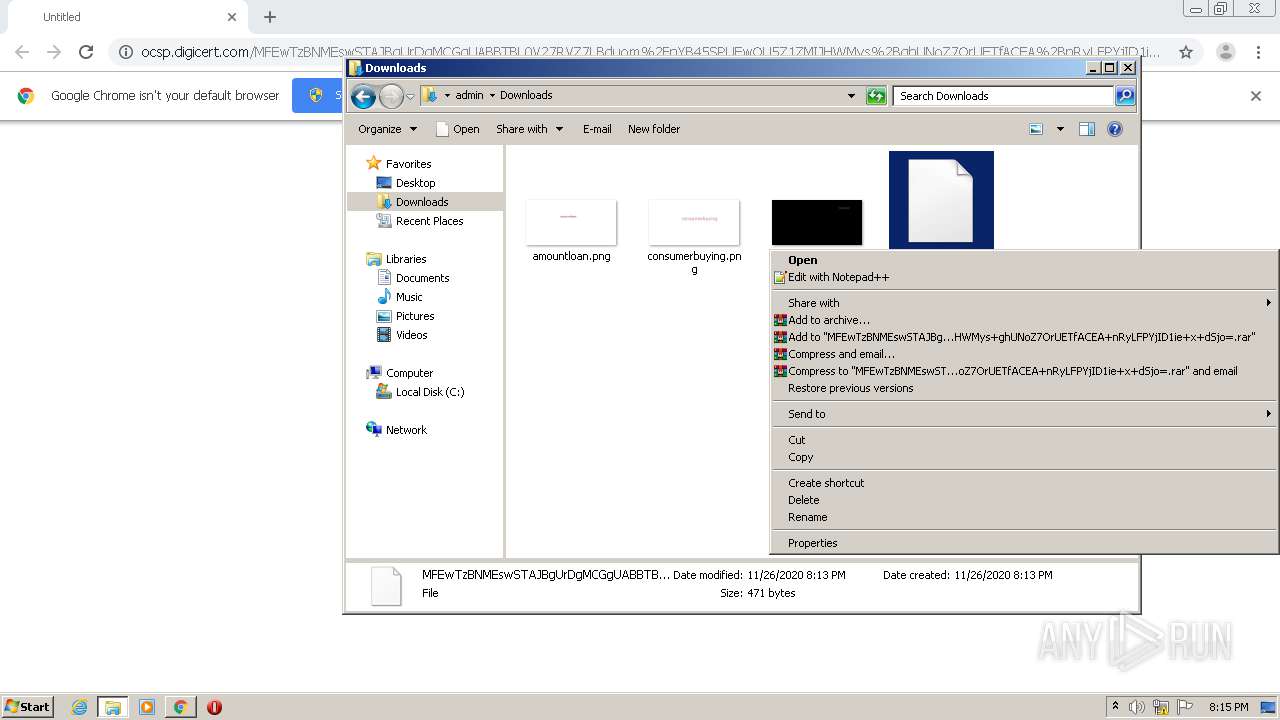1280x720 pixels.
Task: Launch Internet Explorer from taskbar
Action: [x=80, y=707]
